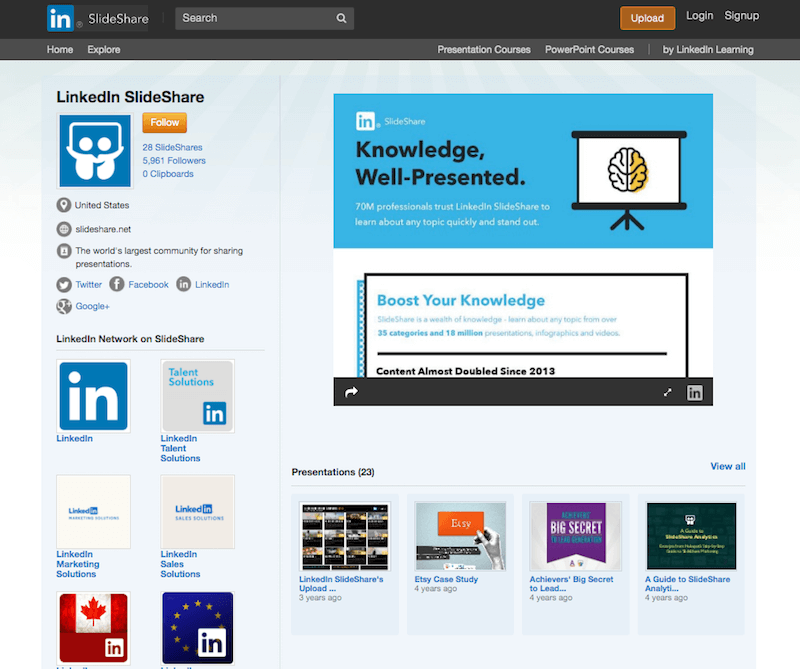
Task: Follow LinkedIn SlideShare with the Follow button
Action: [164, 122]
